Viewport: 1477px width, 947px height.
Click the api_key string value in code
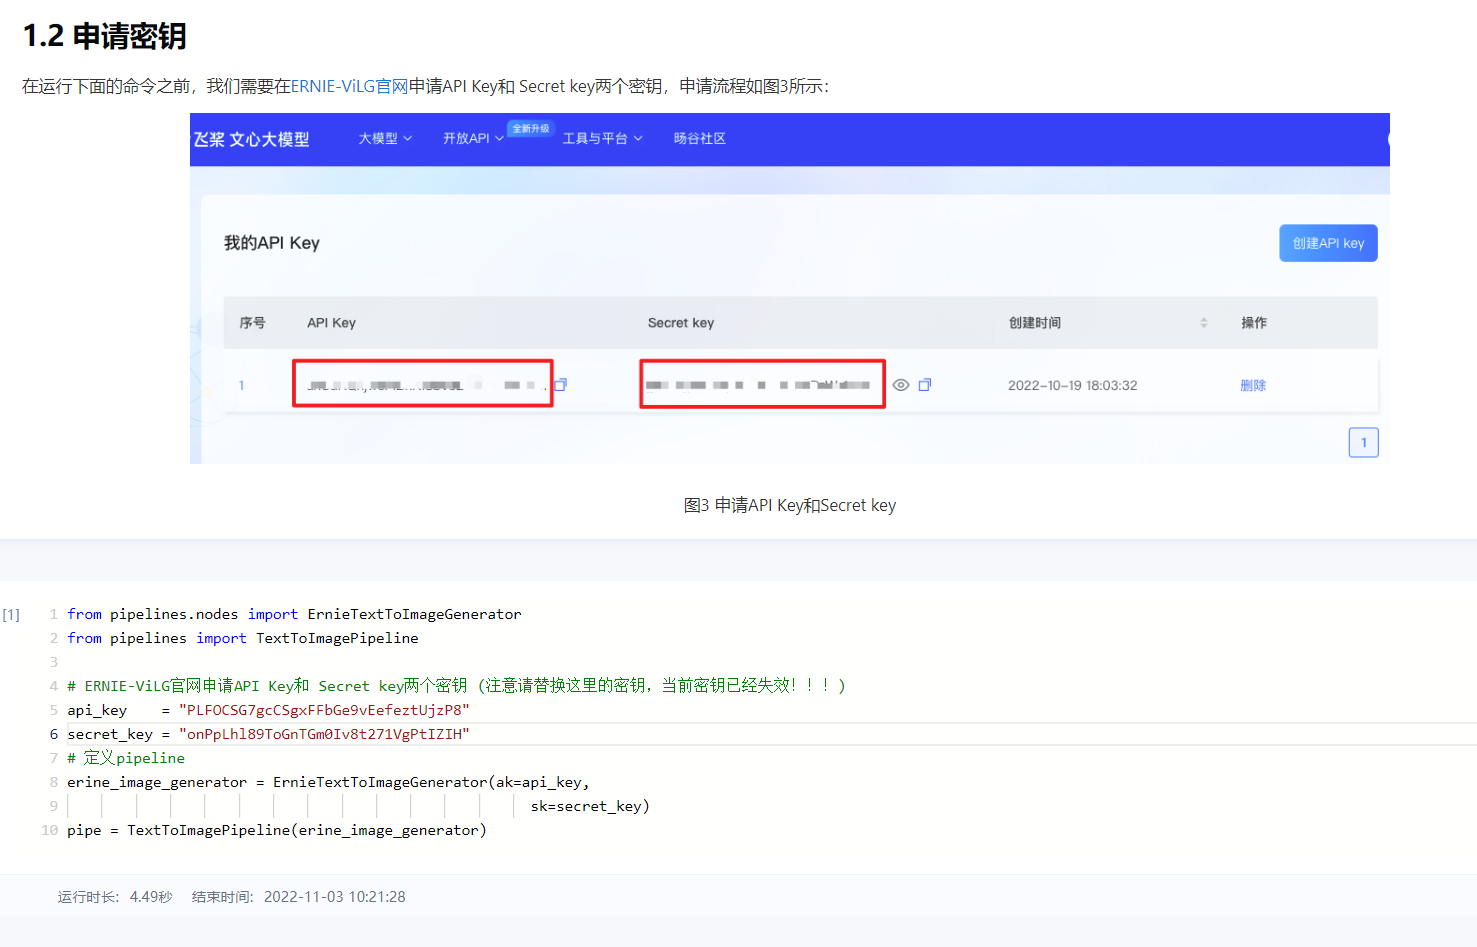point(324,710)
